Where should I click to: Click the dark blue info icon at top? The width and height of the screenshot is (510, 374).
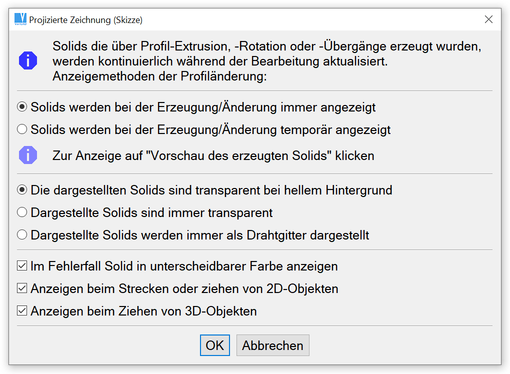[28, 61]
